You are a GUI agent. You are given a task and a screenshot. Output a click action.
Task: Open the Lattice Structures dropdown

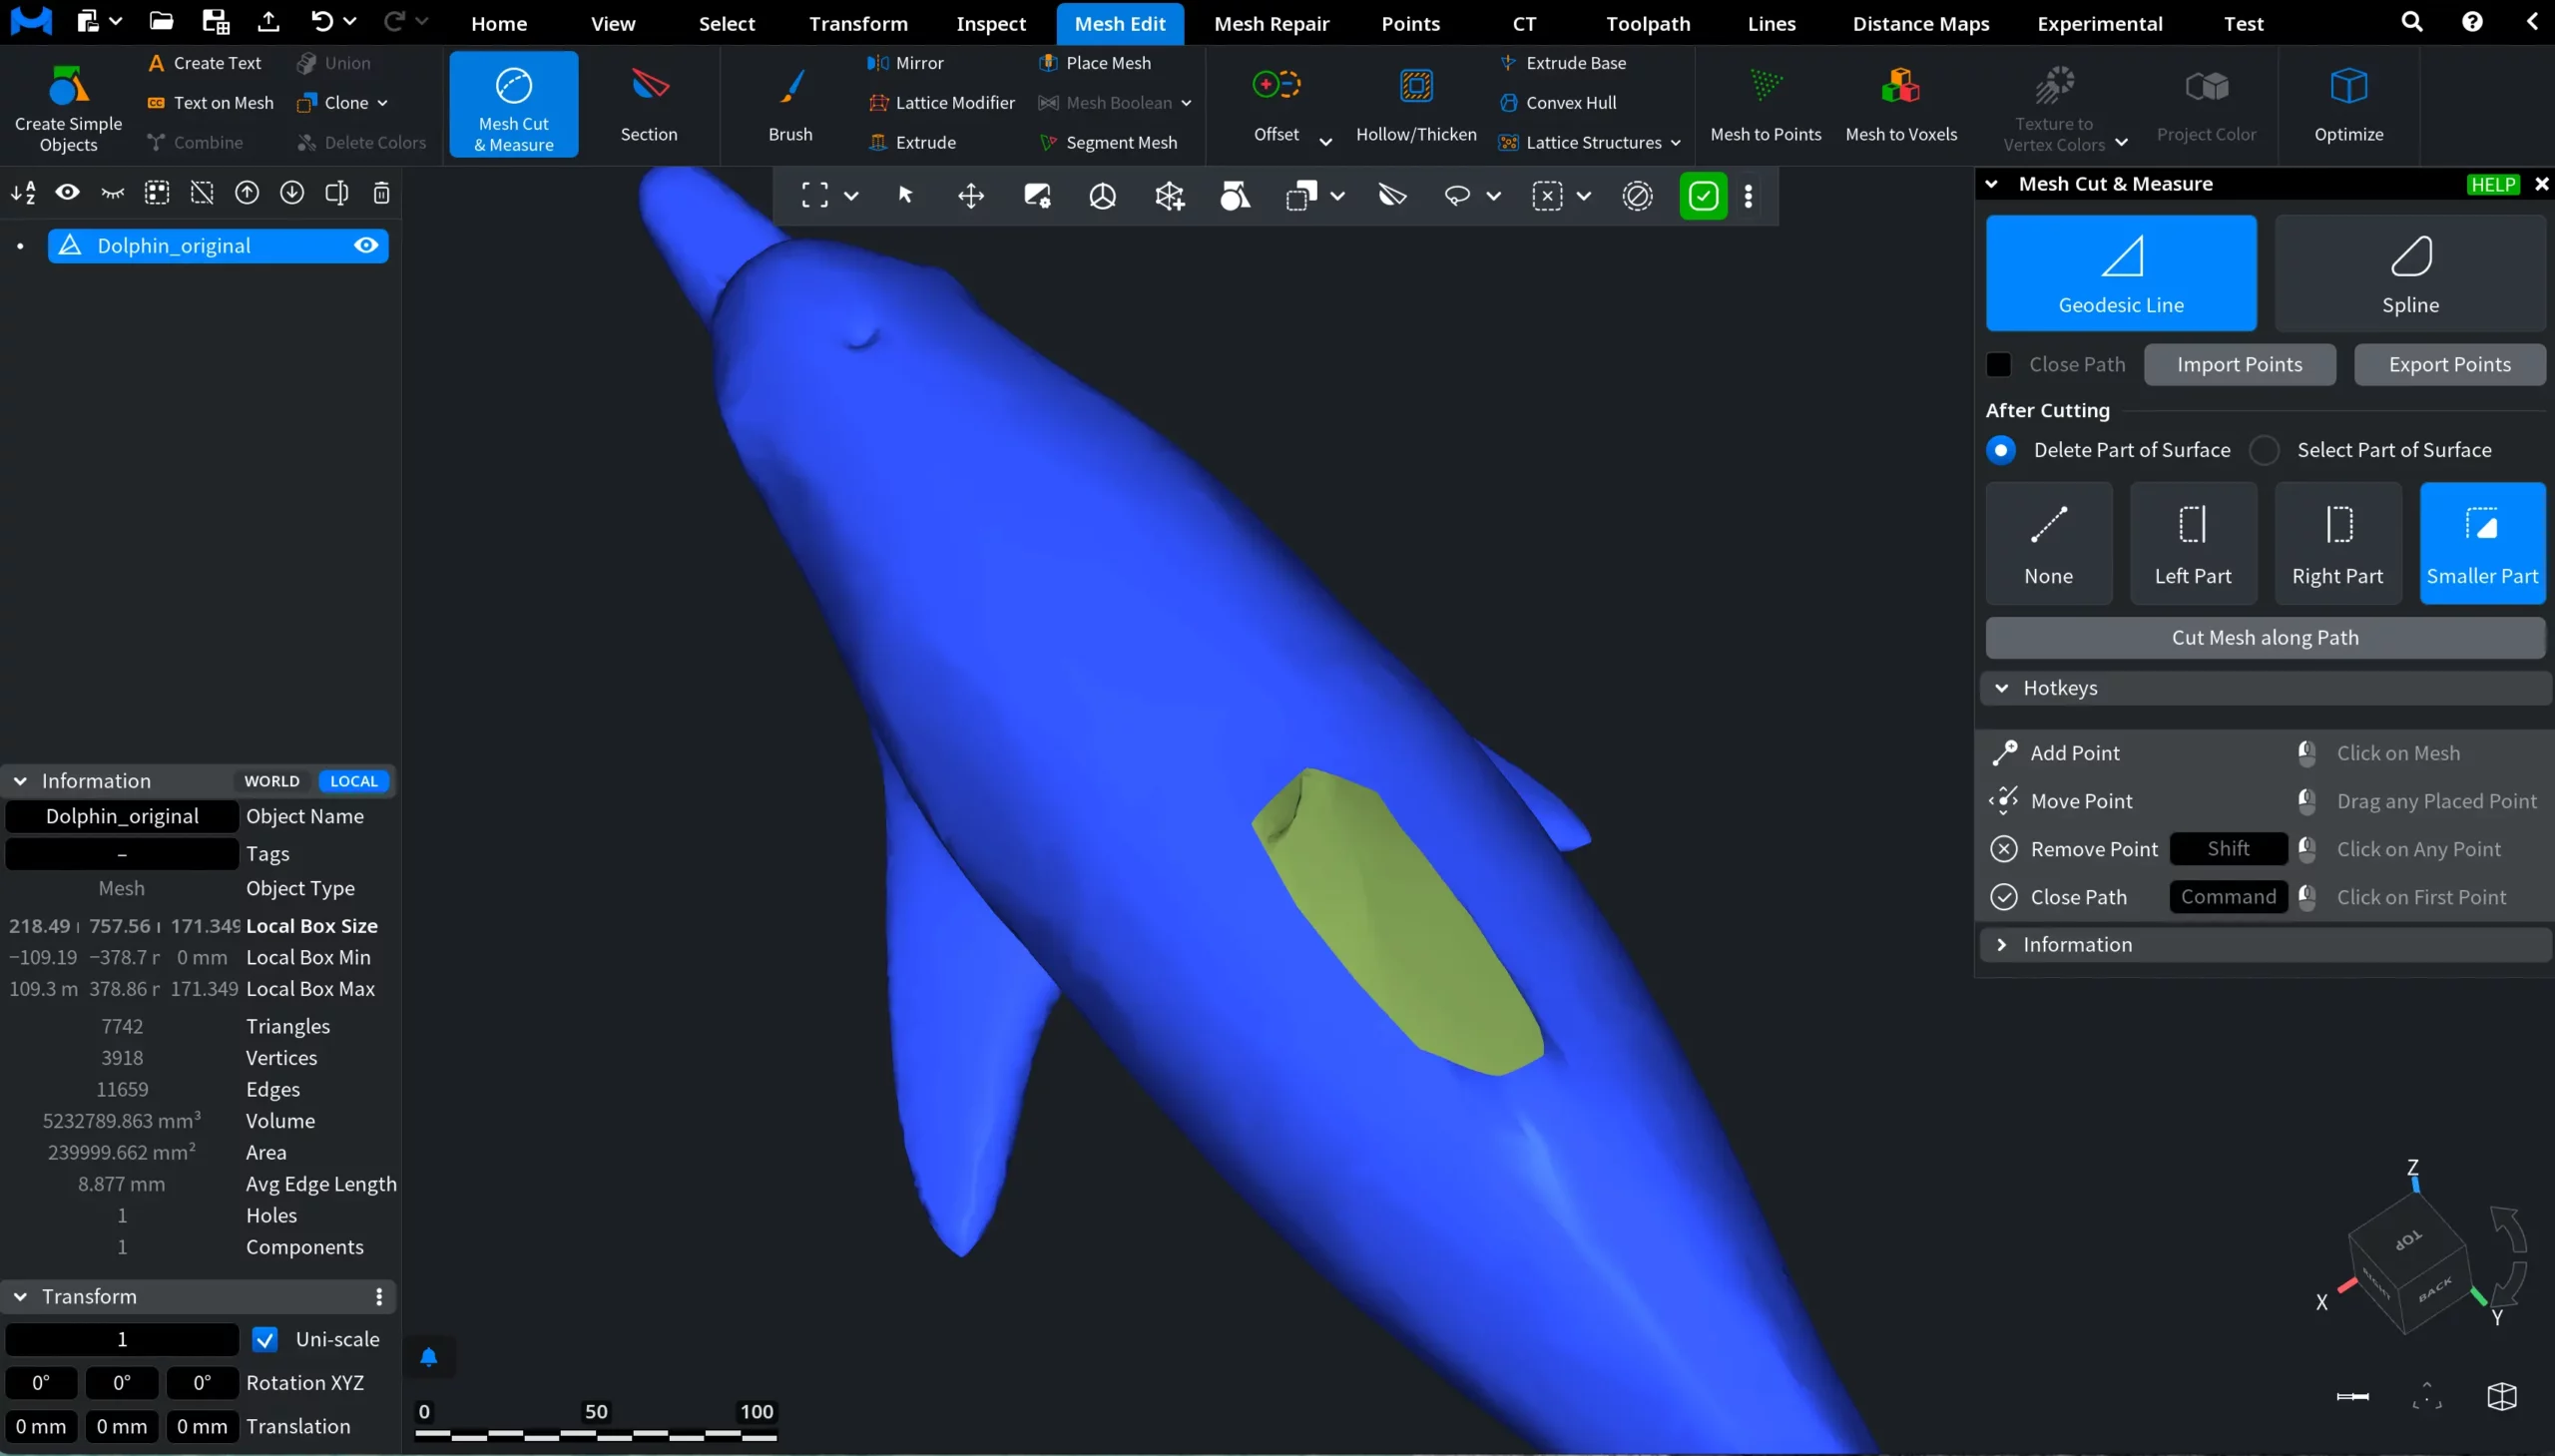click(x=1675, y=143)
